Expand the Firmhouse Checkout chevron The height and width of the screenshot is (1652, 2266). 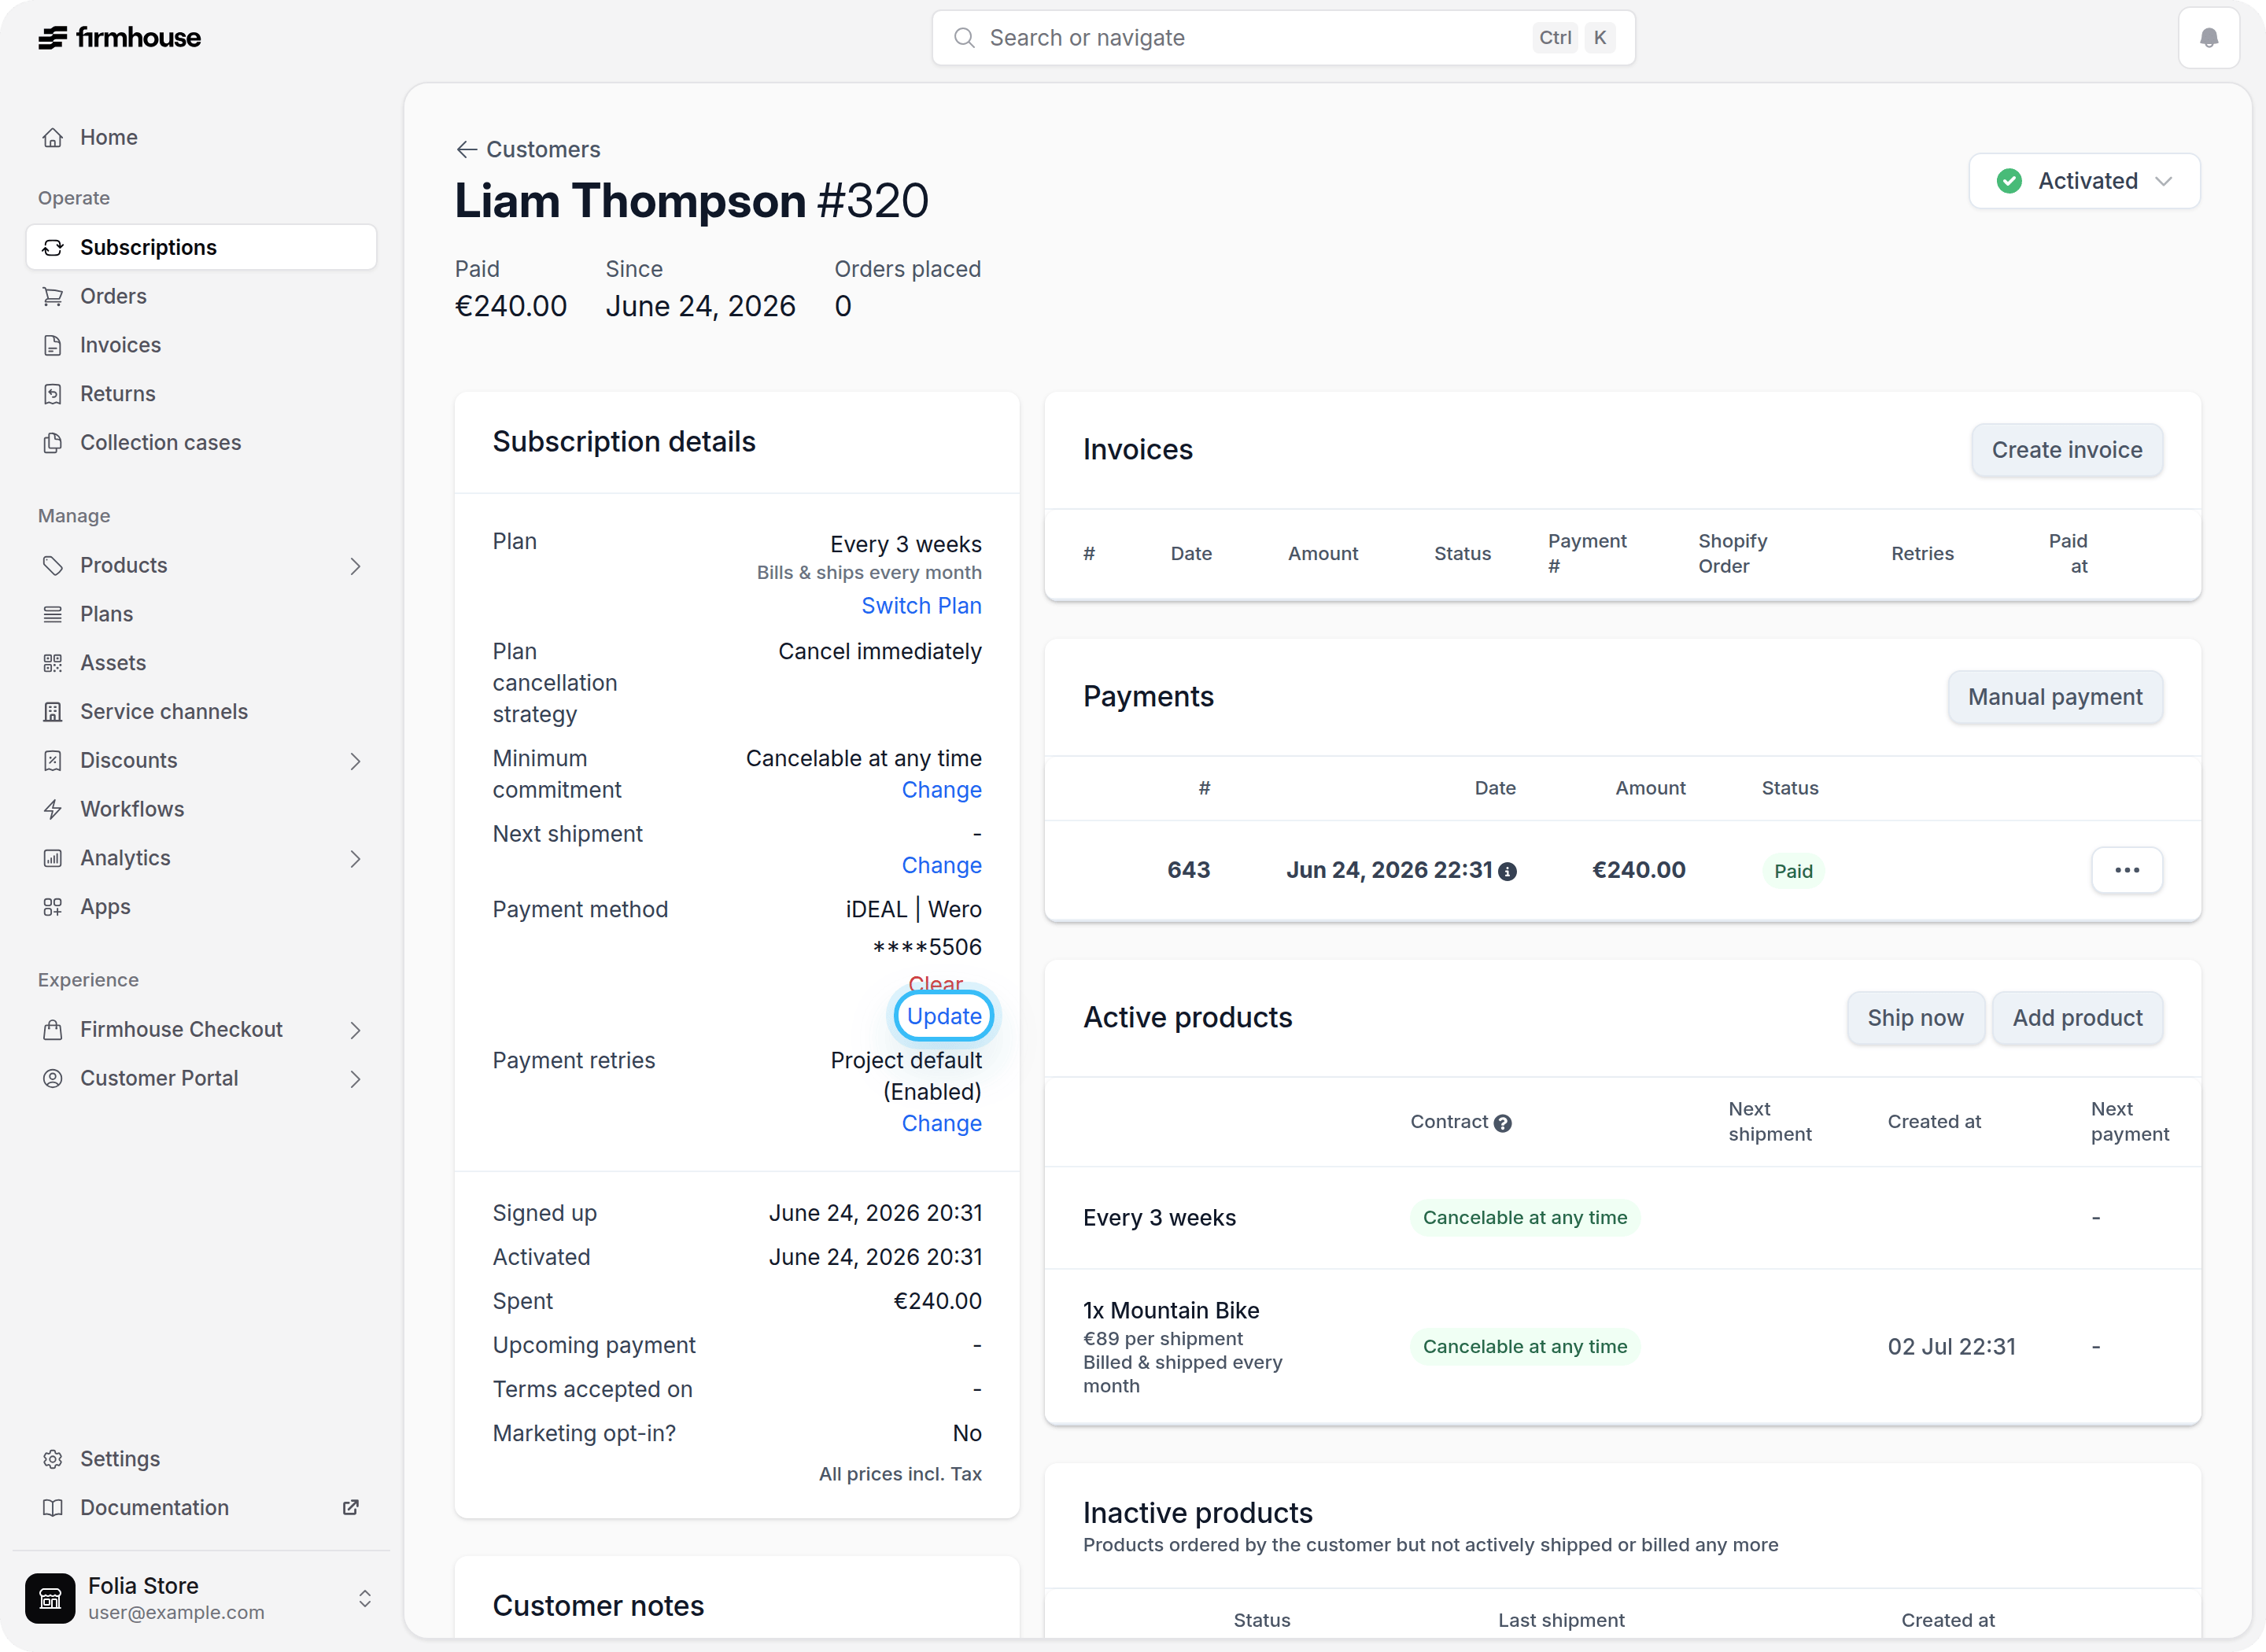tap(355, 1030)
